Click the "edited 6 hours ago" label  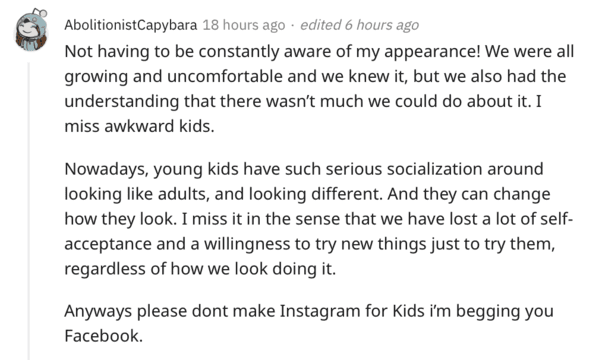(x=359, y=25)
